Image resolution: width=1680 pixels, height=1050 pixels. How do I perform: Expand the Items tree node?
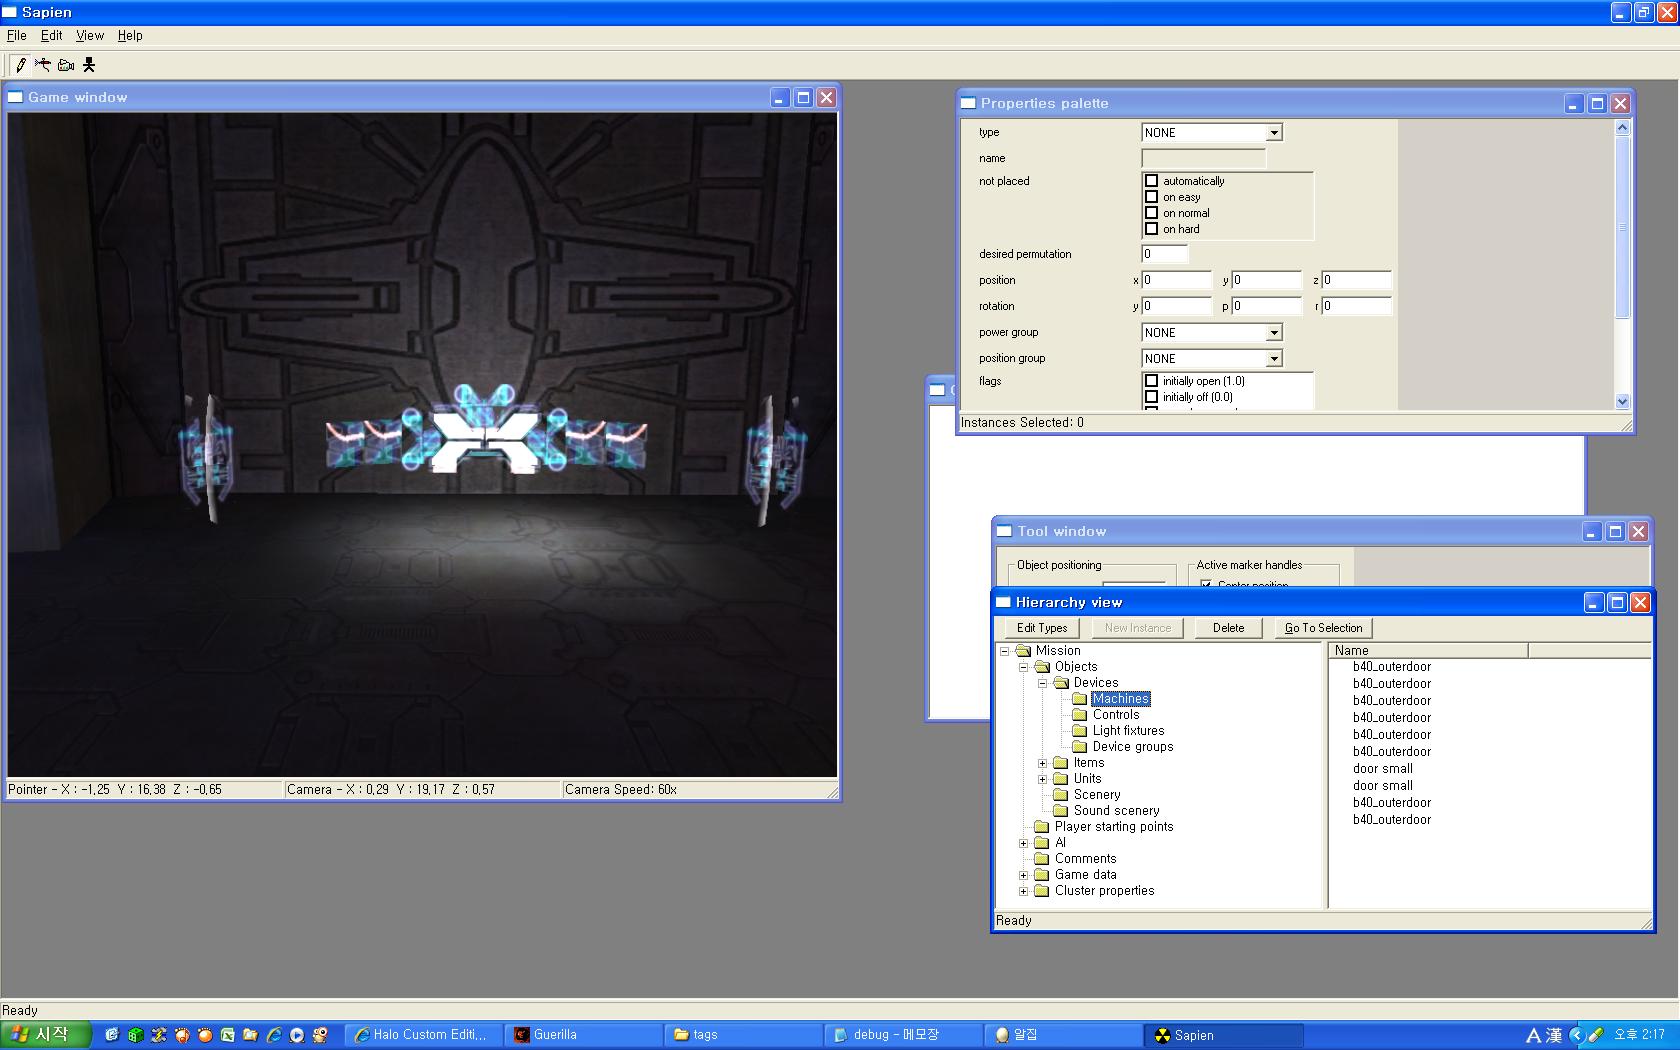[x=1043, y=763]
